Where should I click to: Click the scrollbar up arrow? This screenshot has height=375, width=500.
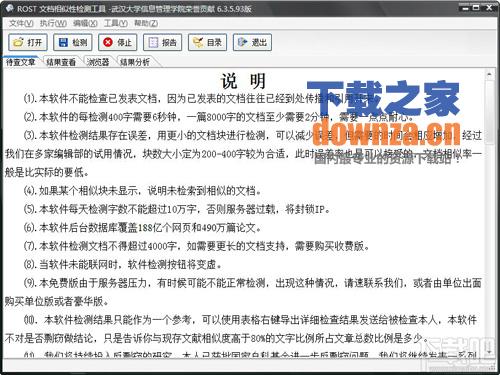pyautogui.click(x=489, y=75)
